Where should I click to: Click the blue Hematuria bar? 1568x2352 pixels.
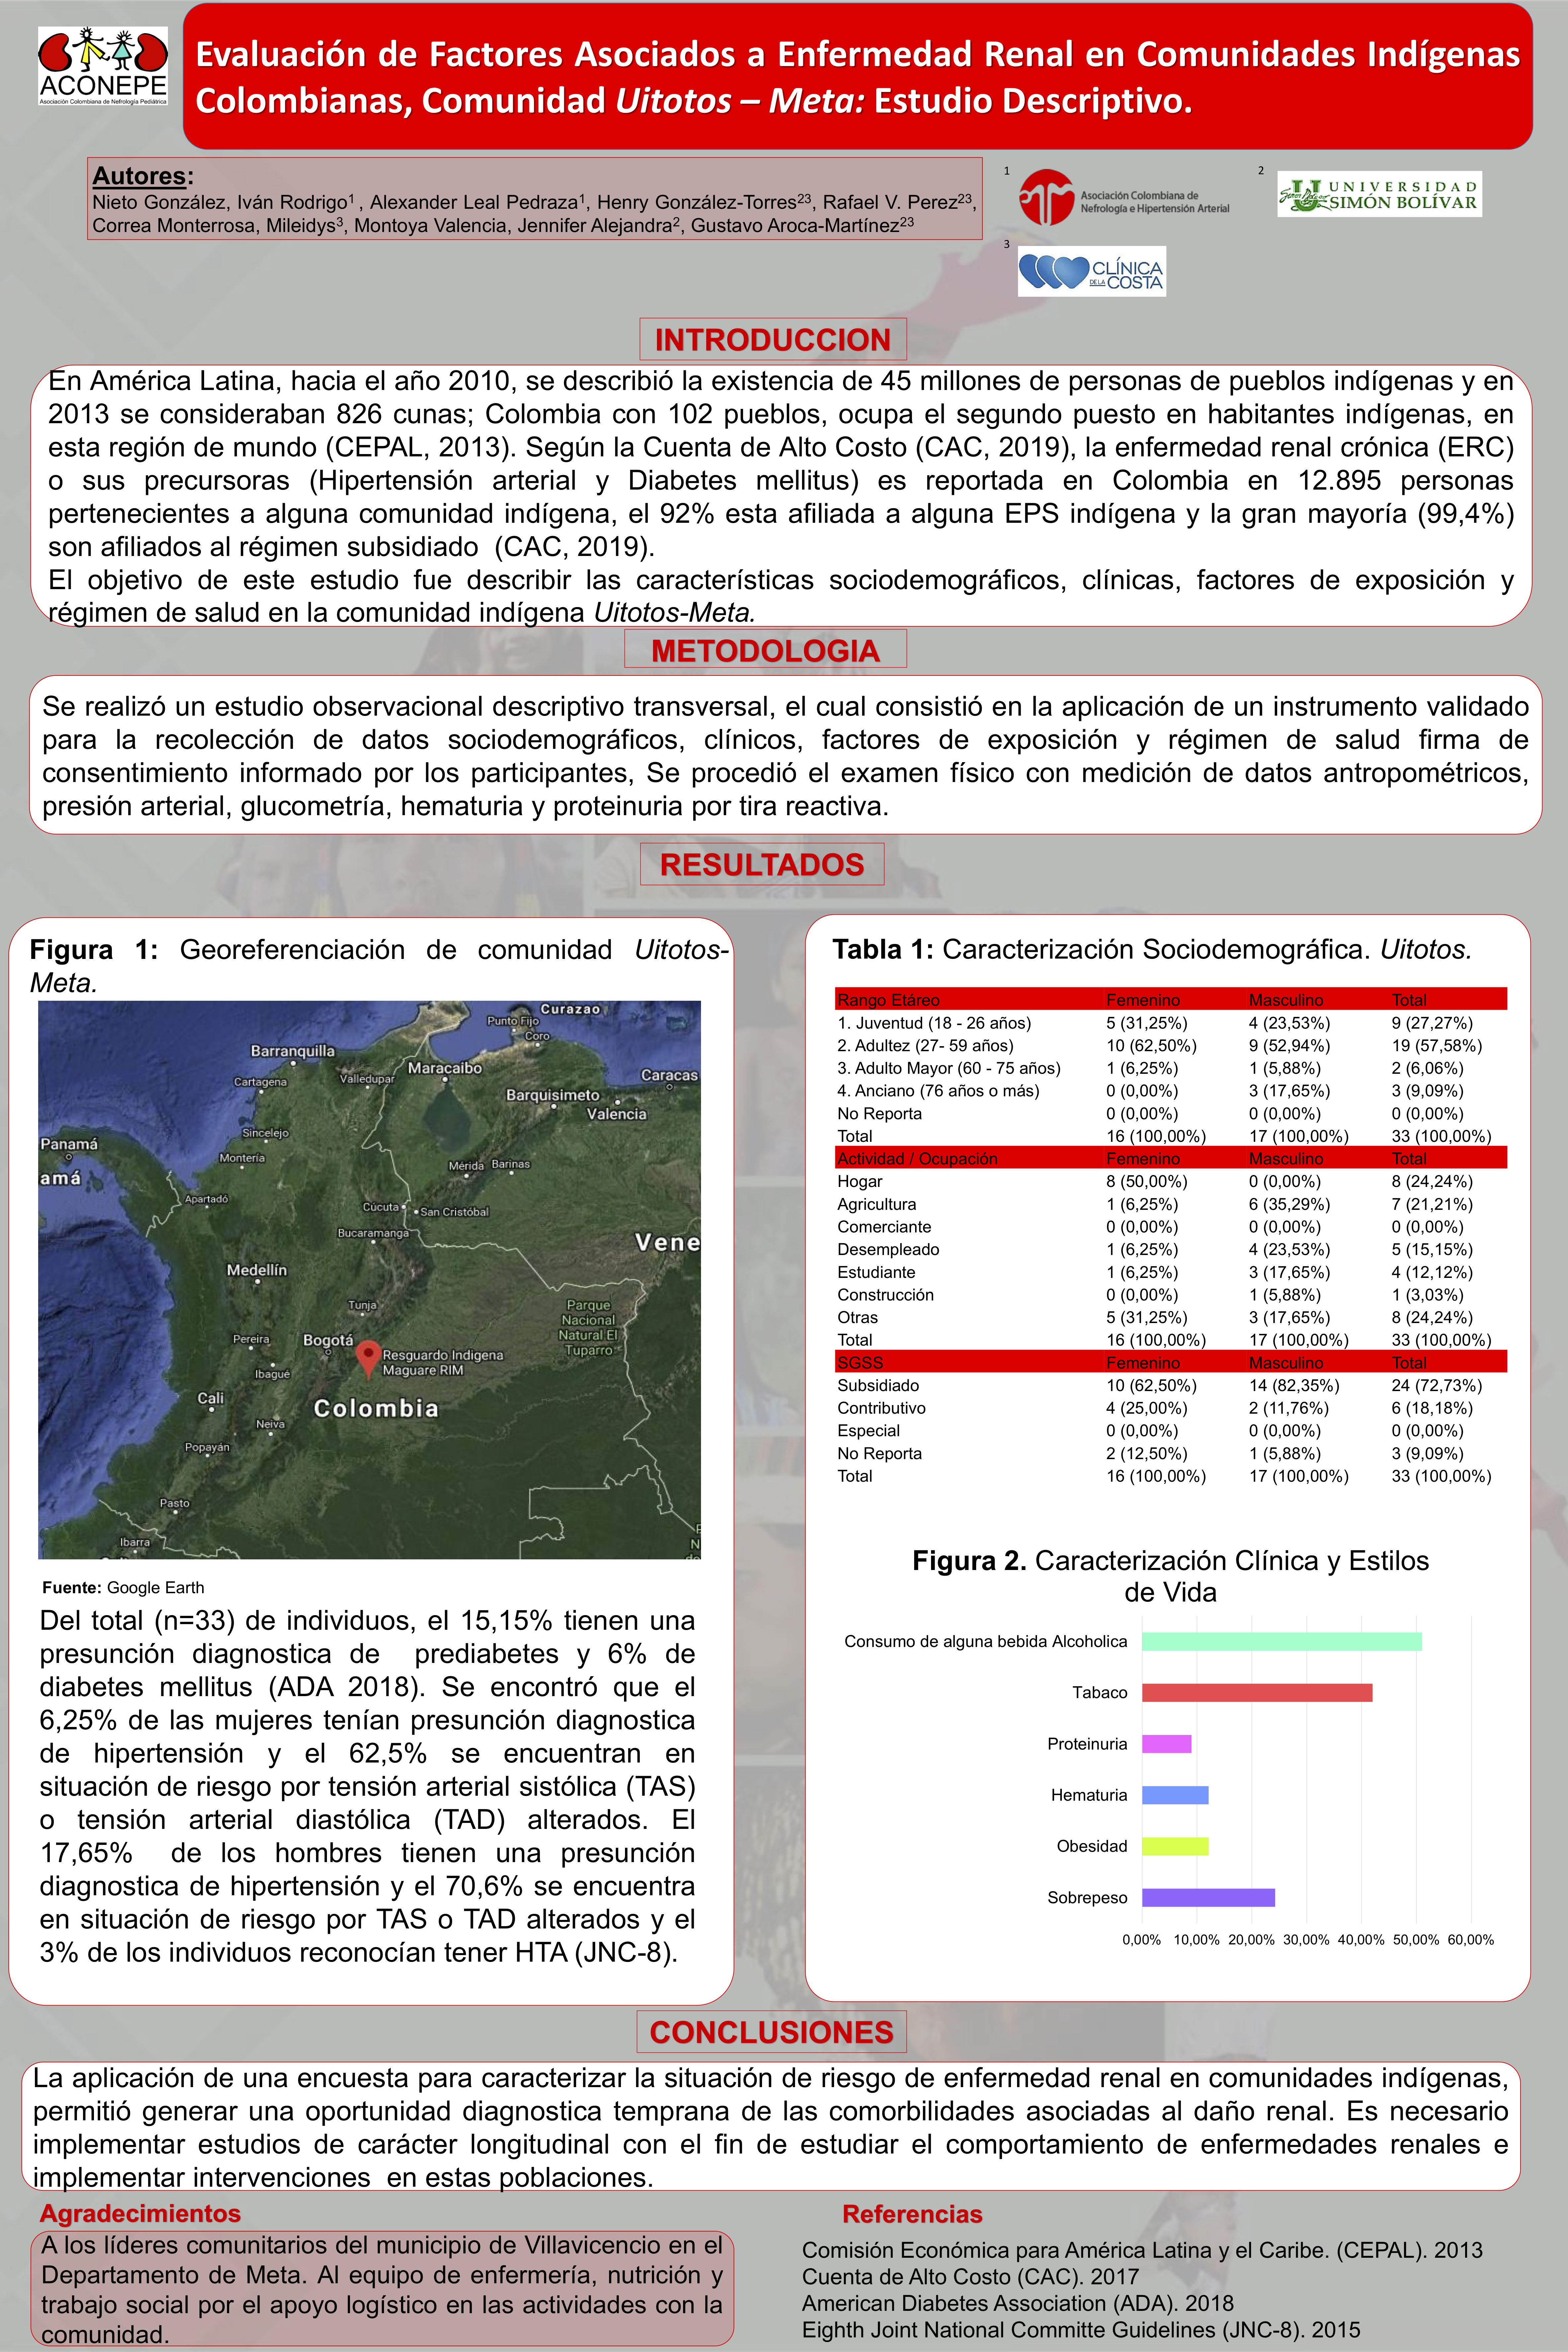1175,1795
